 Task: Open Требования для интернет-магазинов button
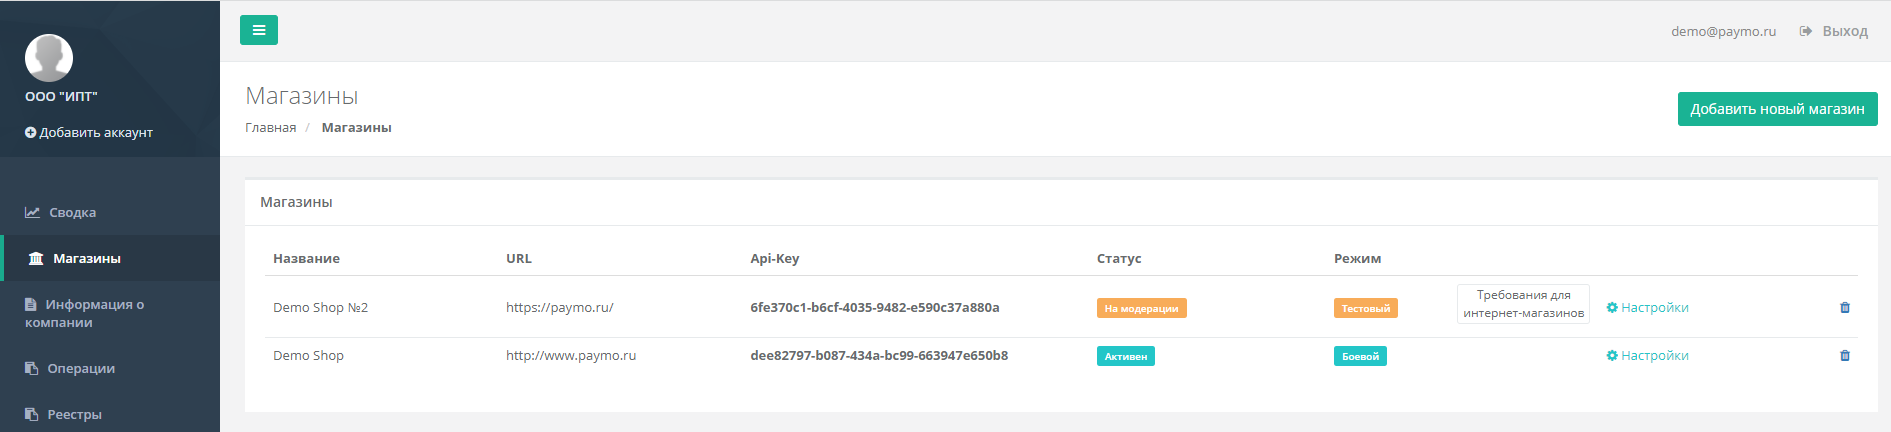(1523, 304)
